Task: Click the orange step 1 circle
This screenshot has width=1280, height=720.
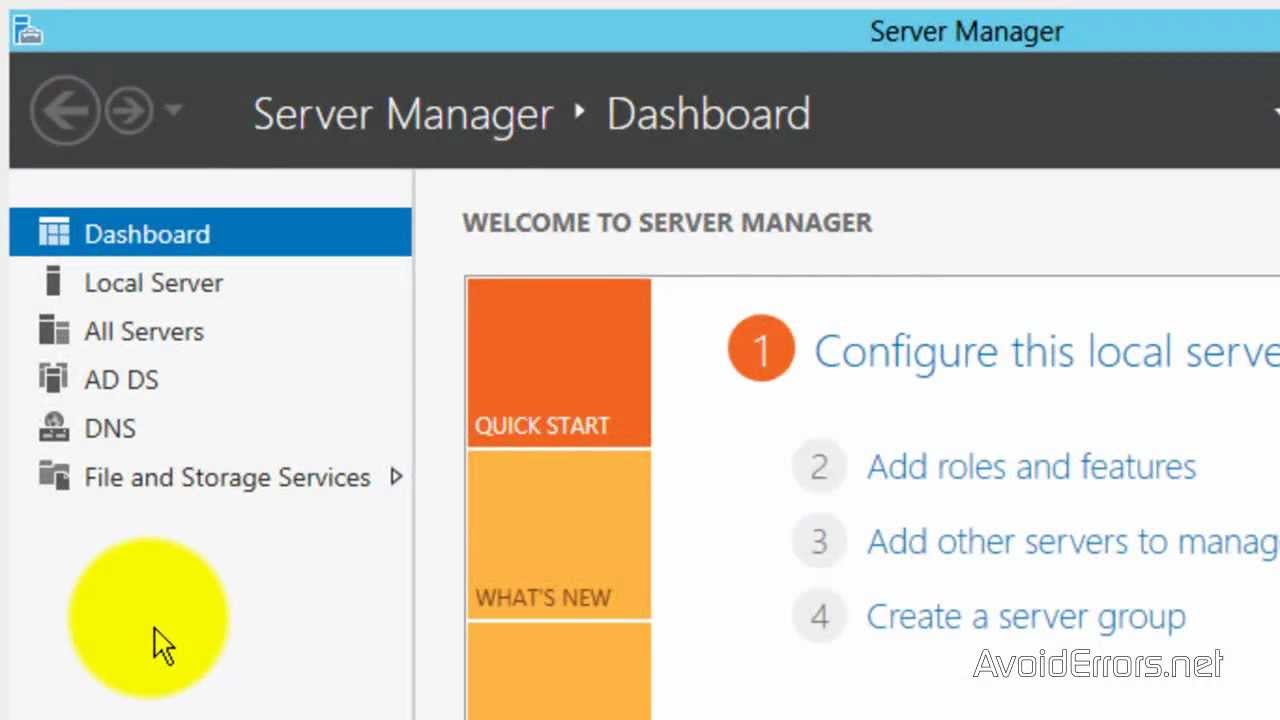Action: pos(761,350)
